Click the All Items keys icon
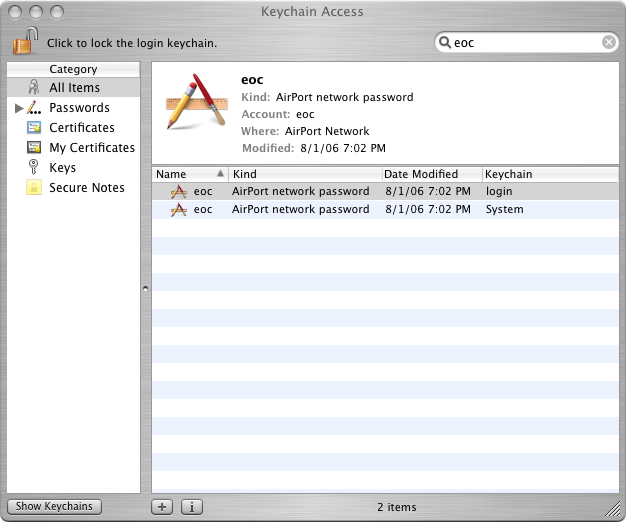 click(34, 87)
